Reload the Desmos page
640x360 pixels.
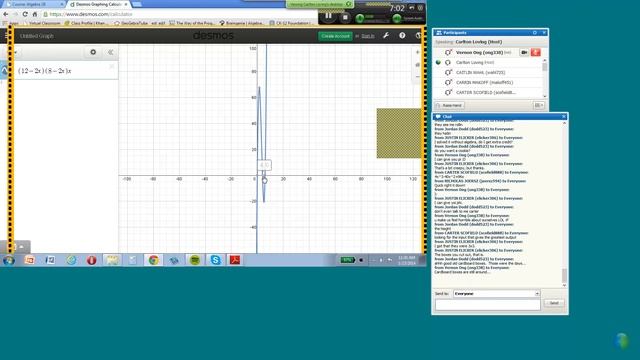(x=25, y=14)
